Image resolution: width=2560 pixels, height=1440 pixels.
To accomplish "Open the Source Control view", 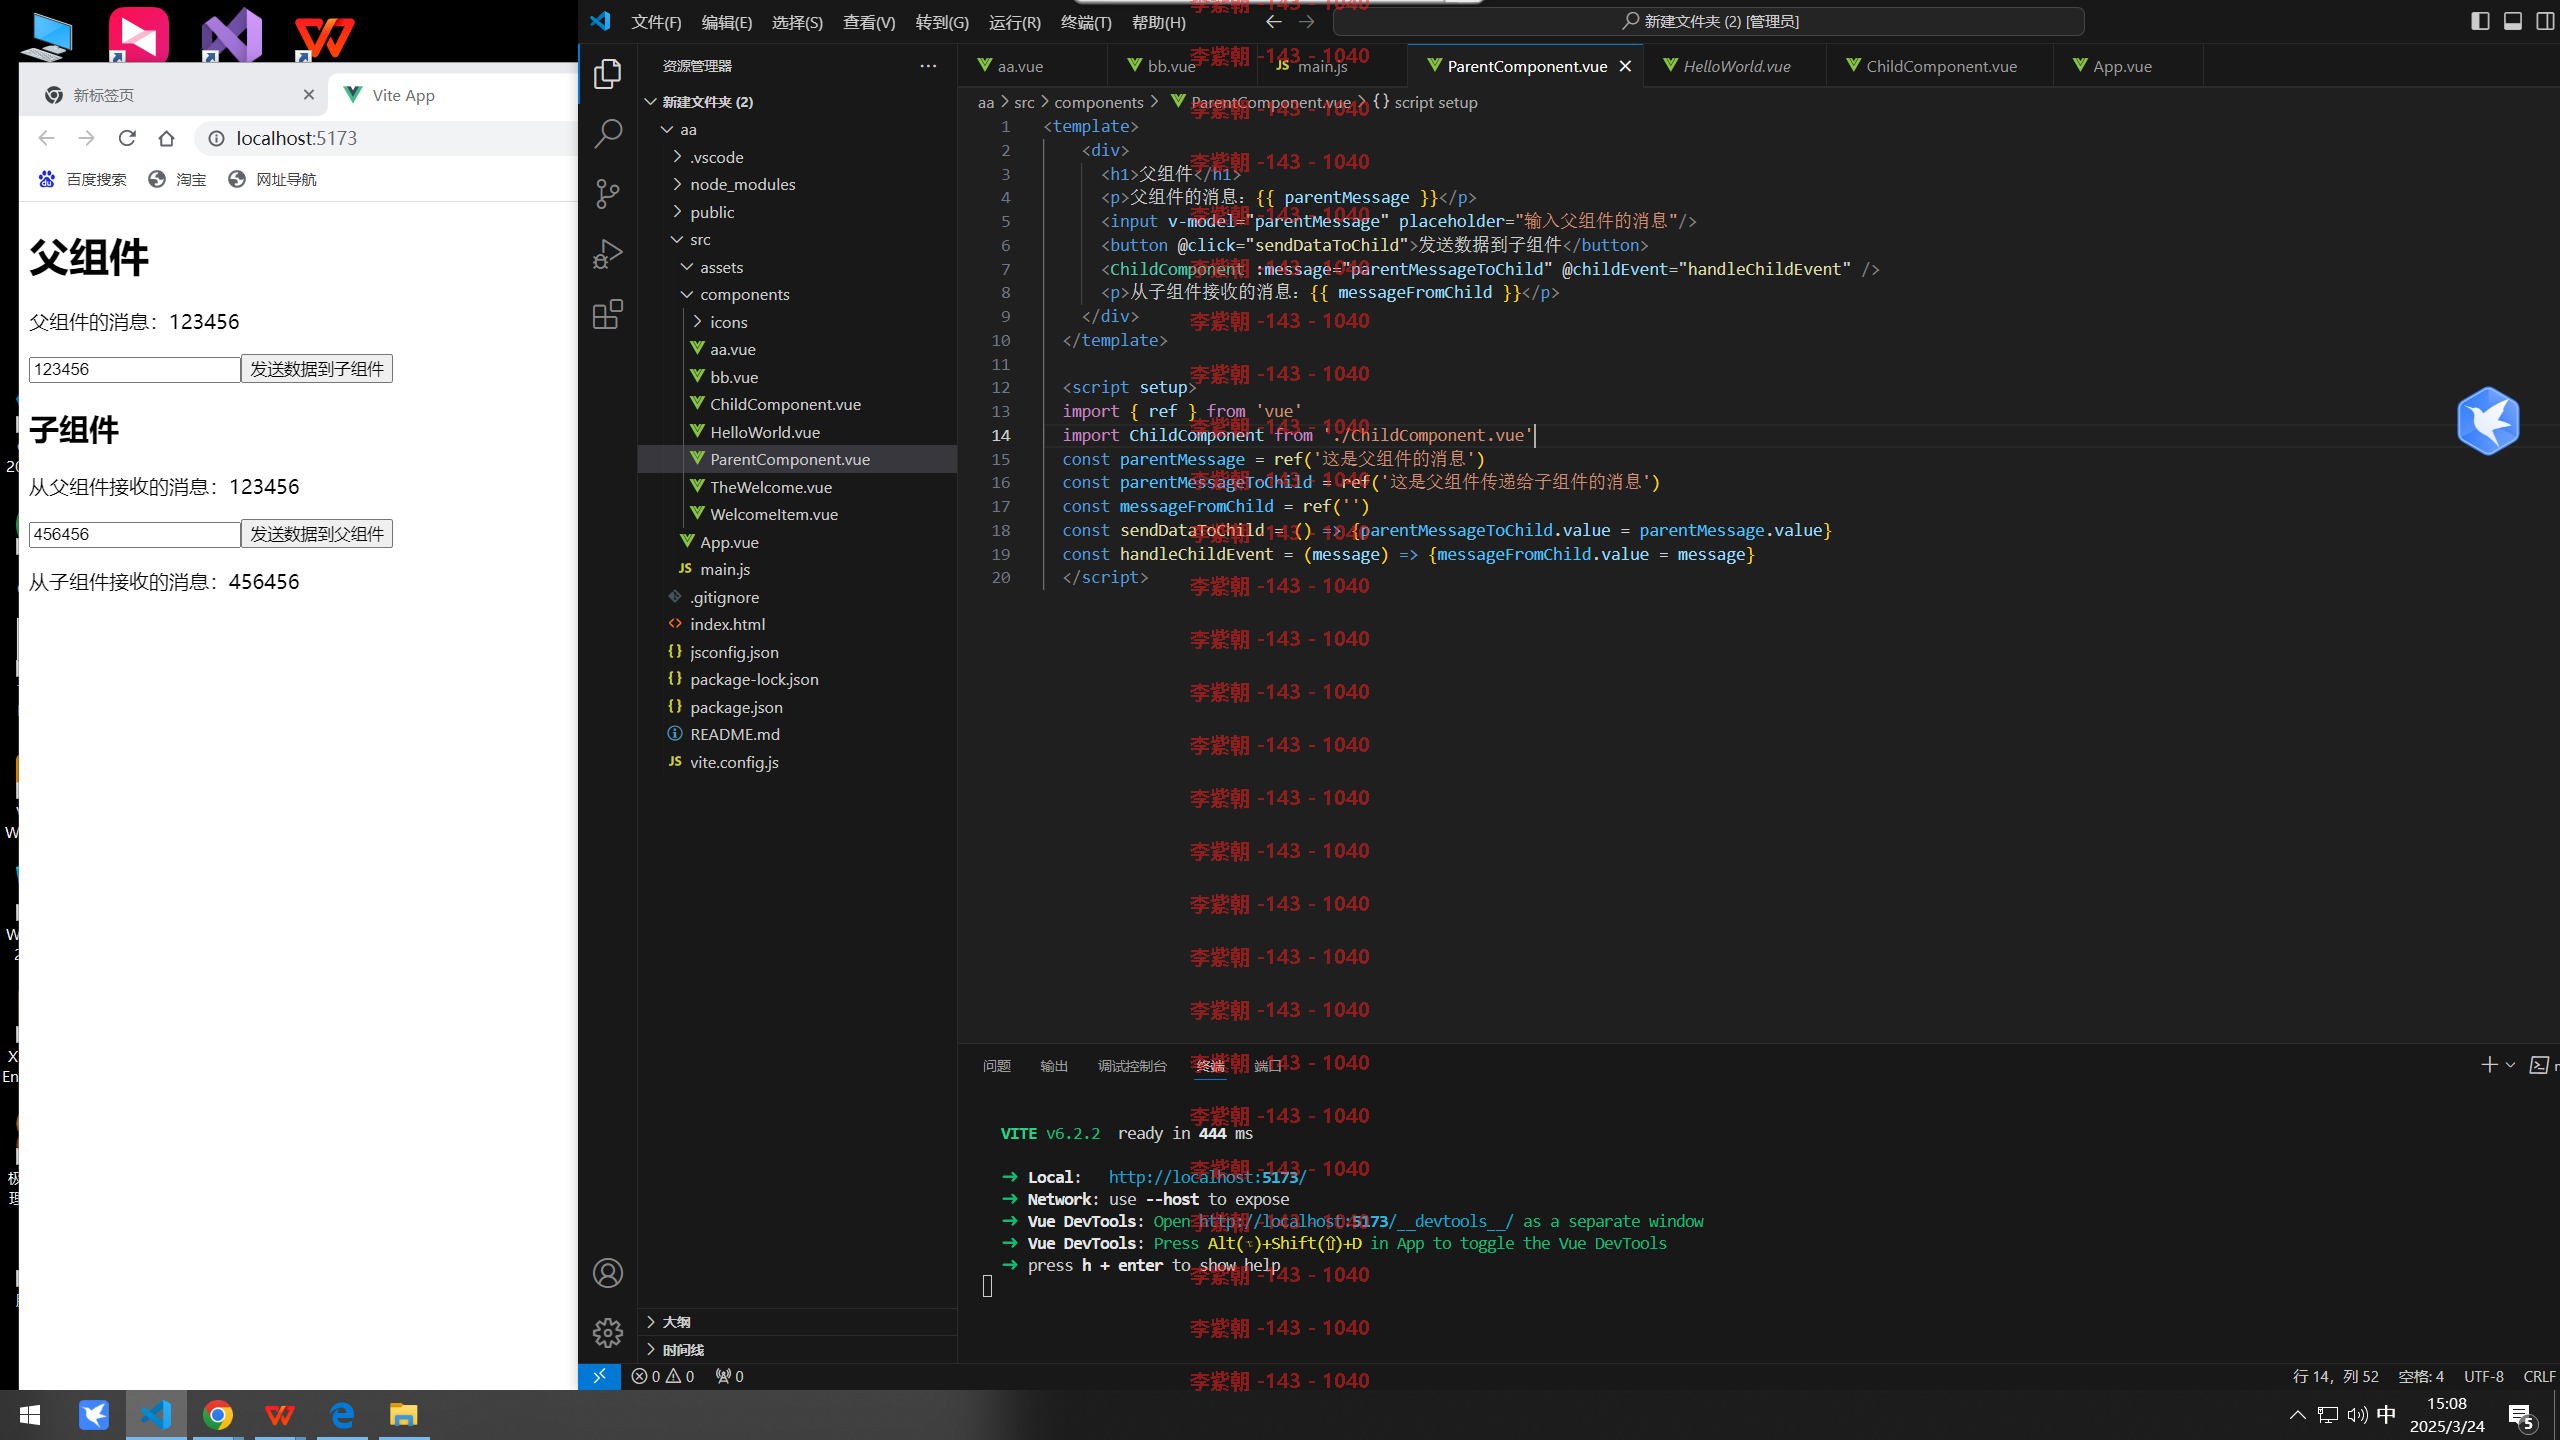I will click(608, 194).
